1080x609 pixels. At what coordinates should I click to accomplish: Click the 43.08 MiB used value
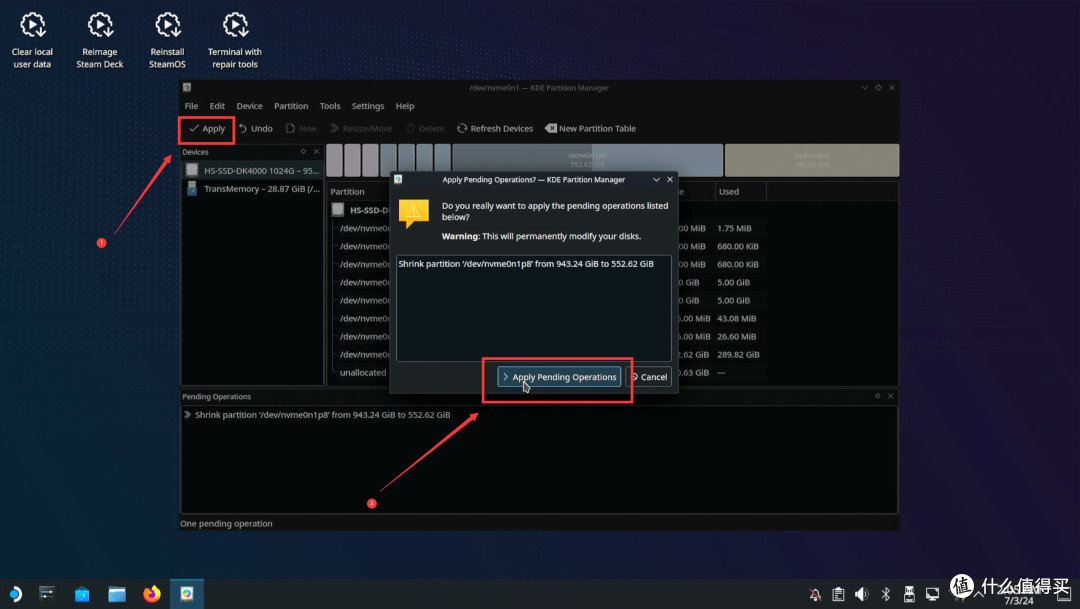click(736, 319)
